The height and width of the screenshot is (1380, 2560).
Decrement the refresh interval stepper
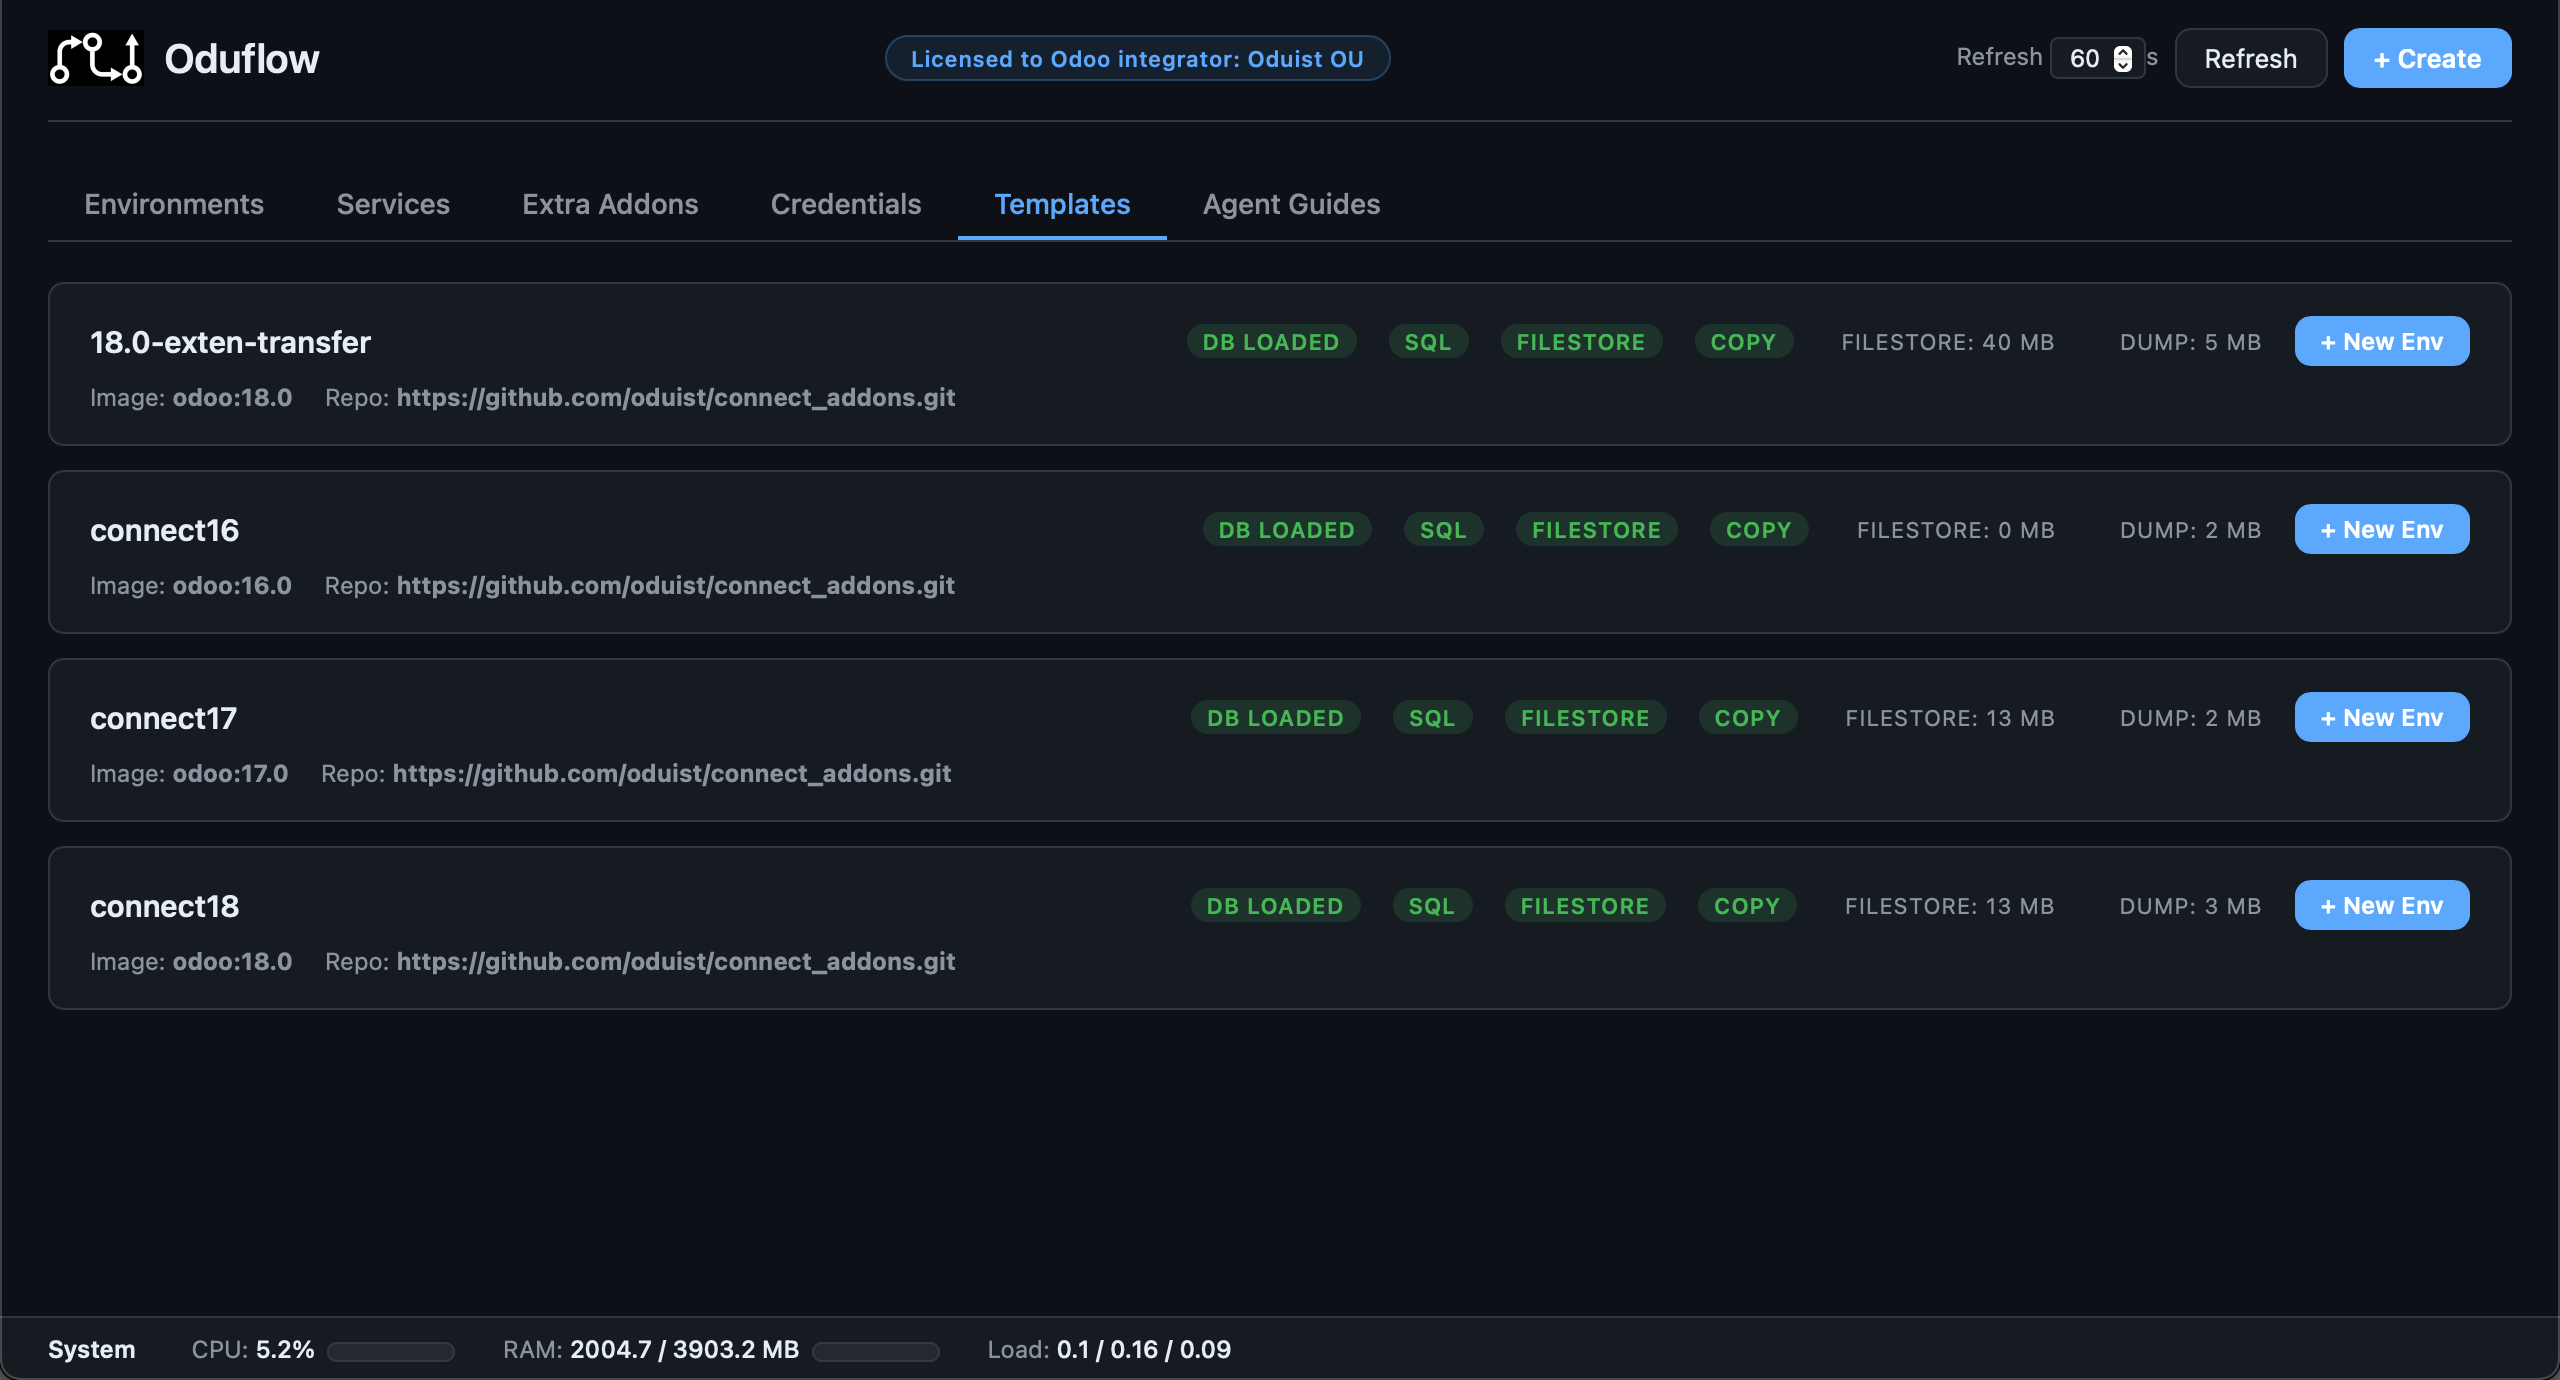pos(2122,65)
